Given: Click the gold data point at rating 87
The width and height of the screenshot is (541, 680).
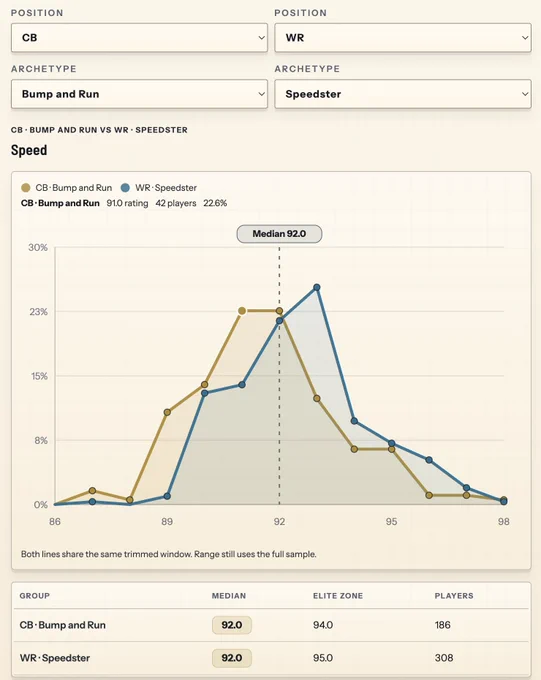Looking at the screenshot, I should coord(92,490).
